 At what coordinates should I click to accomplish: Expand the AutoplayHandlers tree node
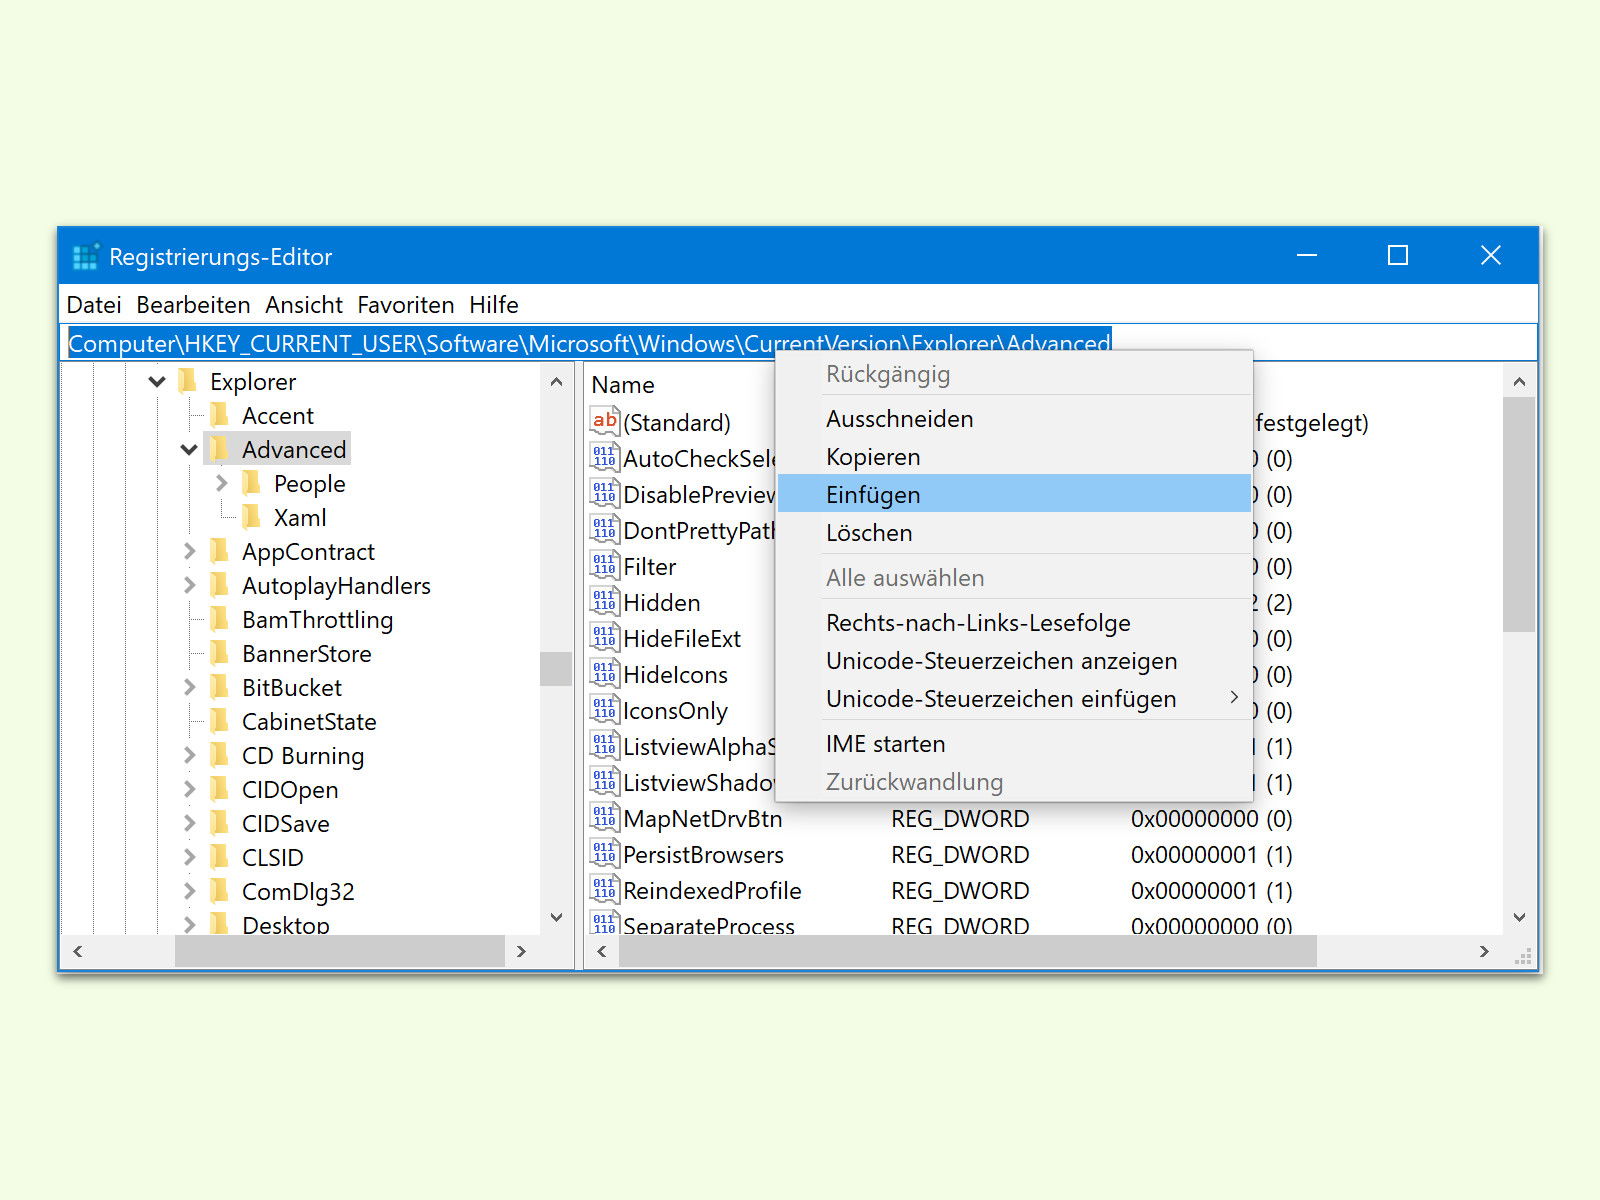click(x=190, y=585)
